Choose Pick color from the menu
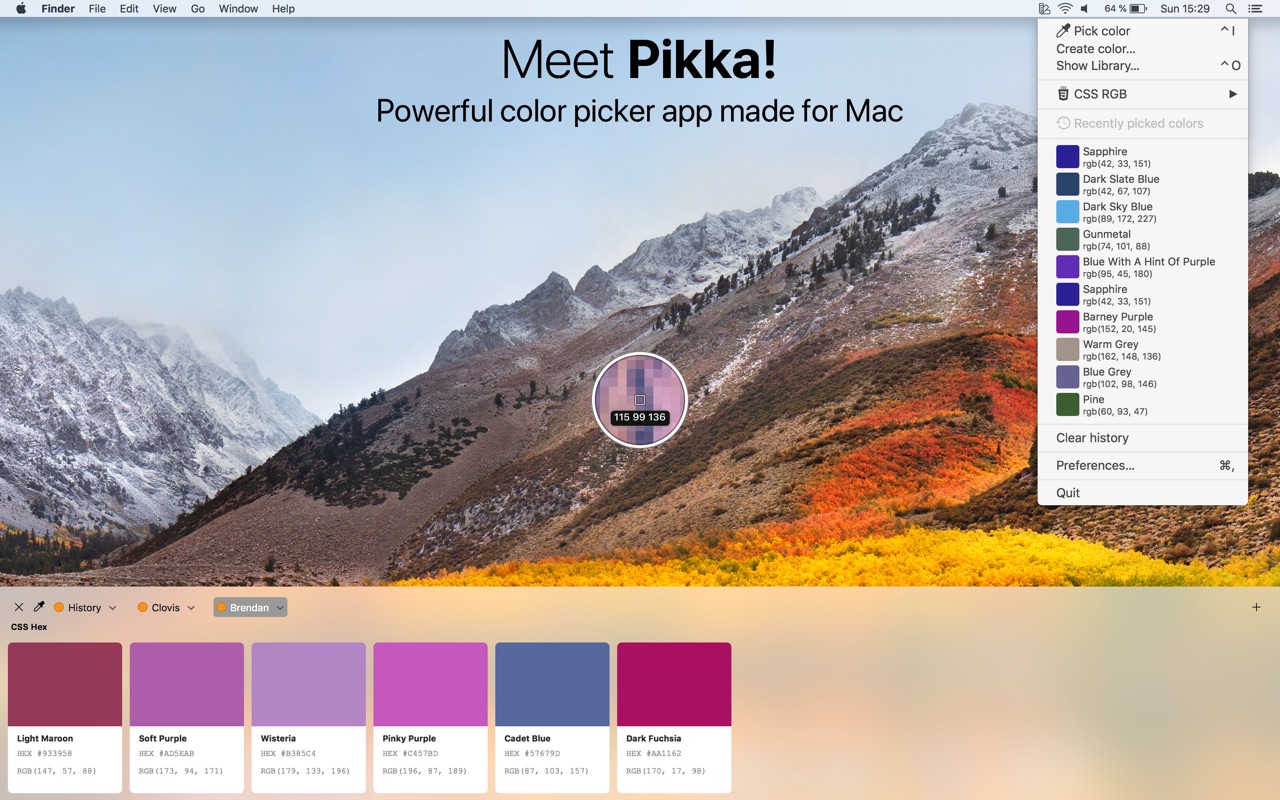 (1142, 31)
